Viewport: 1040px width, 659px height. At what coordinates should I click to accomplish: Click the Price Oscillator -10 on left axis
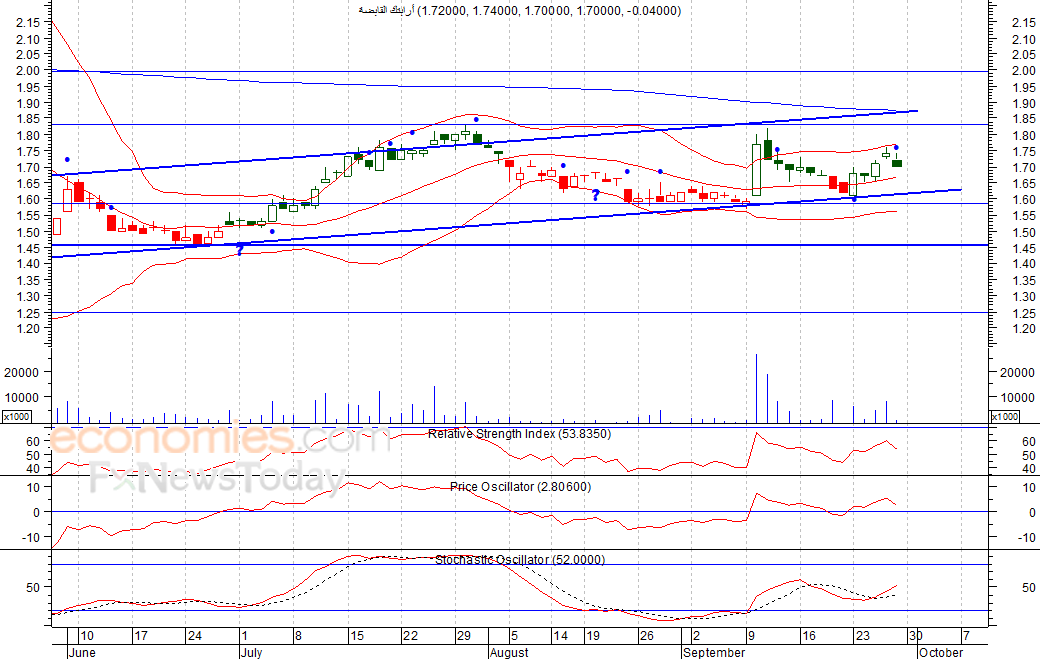[31, 538]
